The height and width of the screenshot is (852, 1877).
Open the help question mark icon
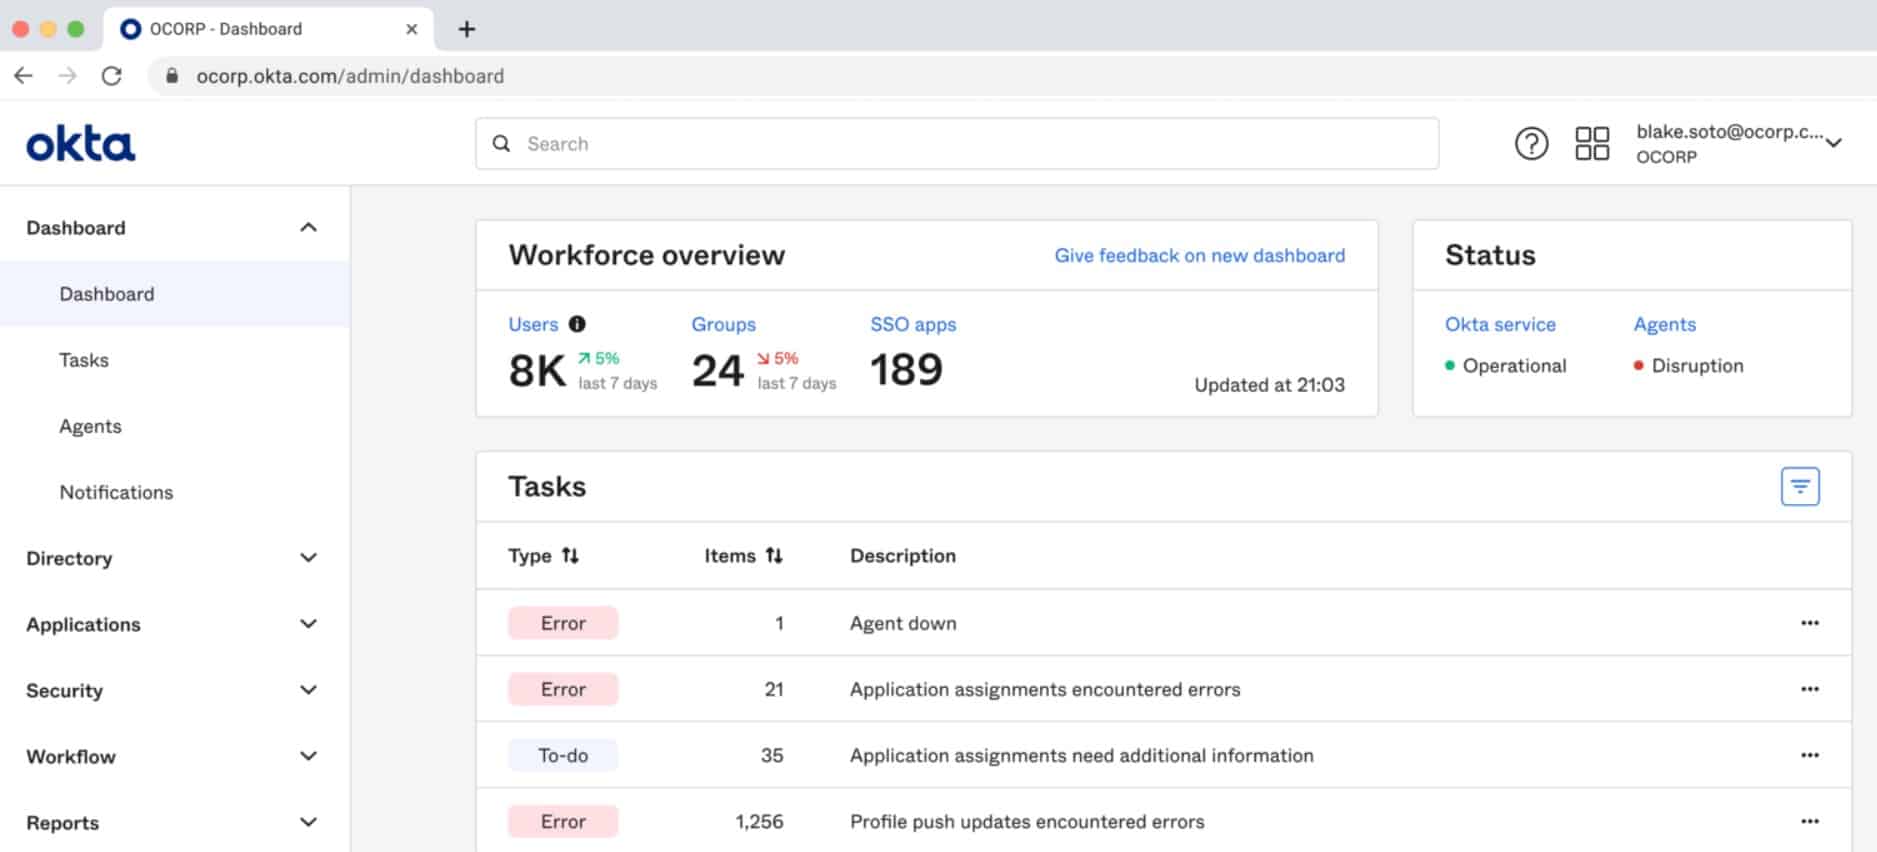click(1531, 144)
